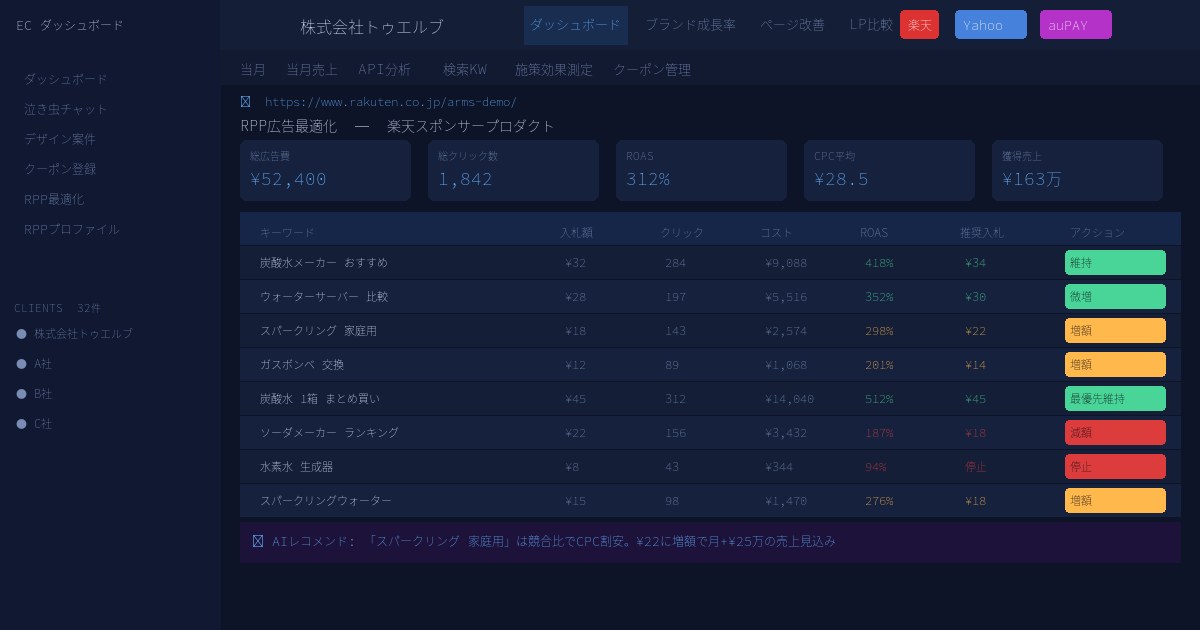Click 停止 action button for 水素水 生成器

[1115, 467]
